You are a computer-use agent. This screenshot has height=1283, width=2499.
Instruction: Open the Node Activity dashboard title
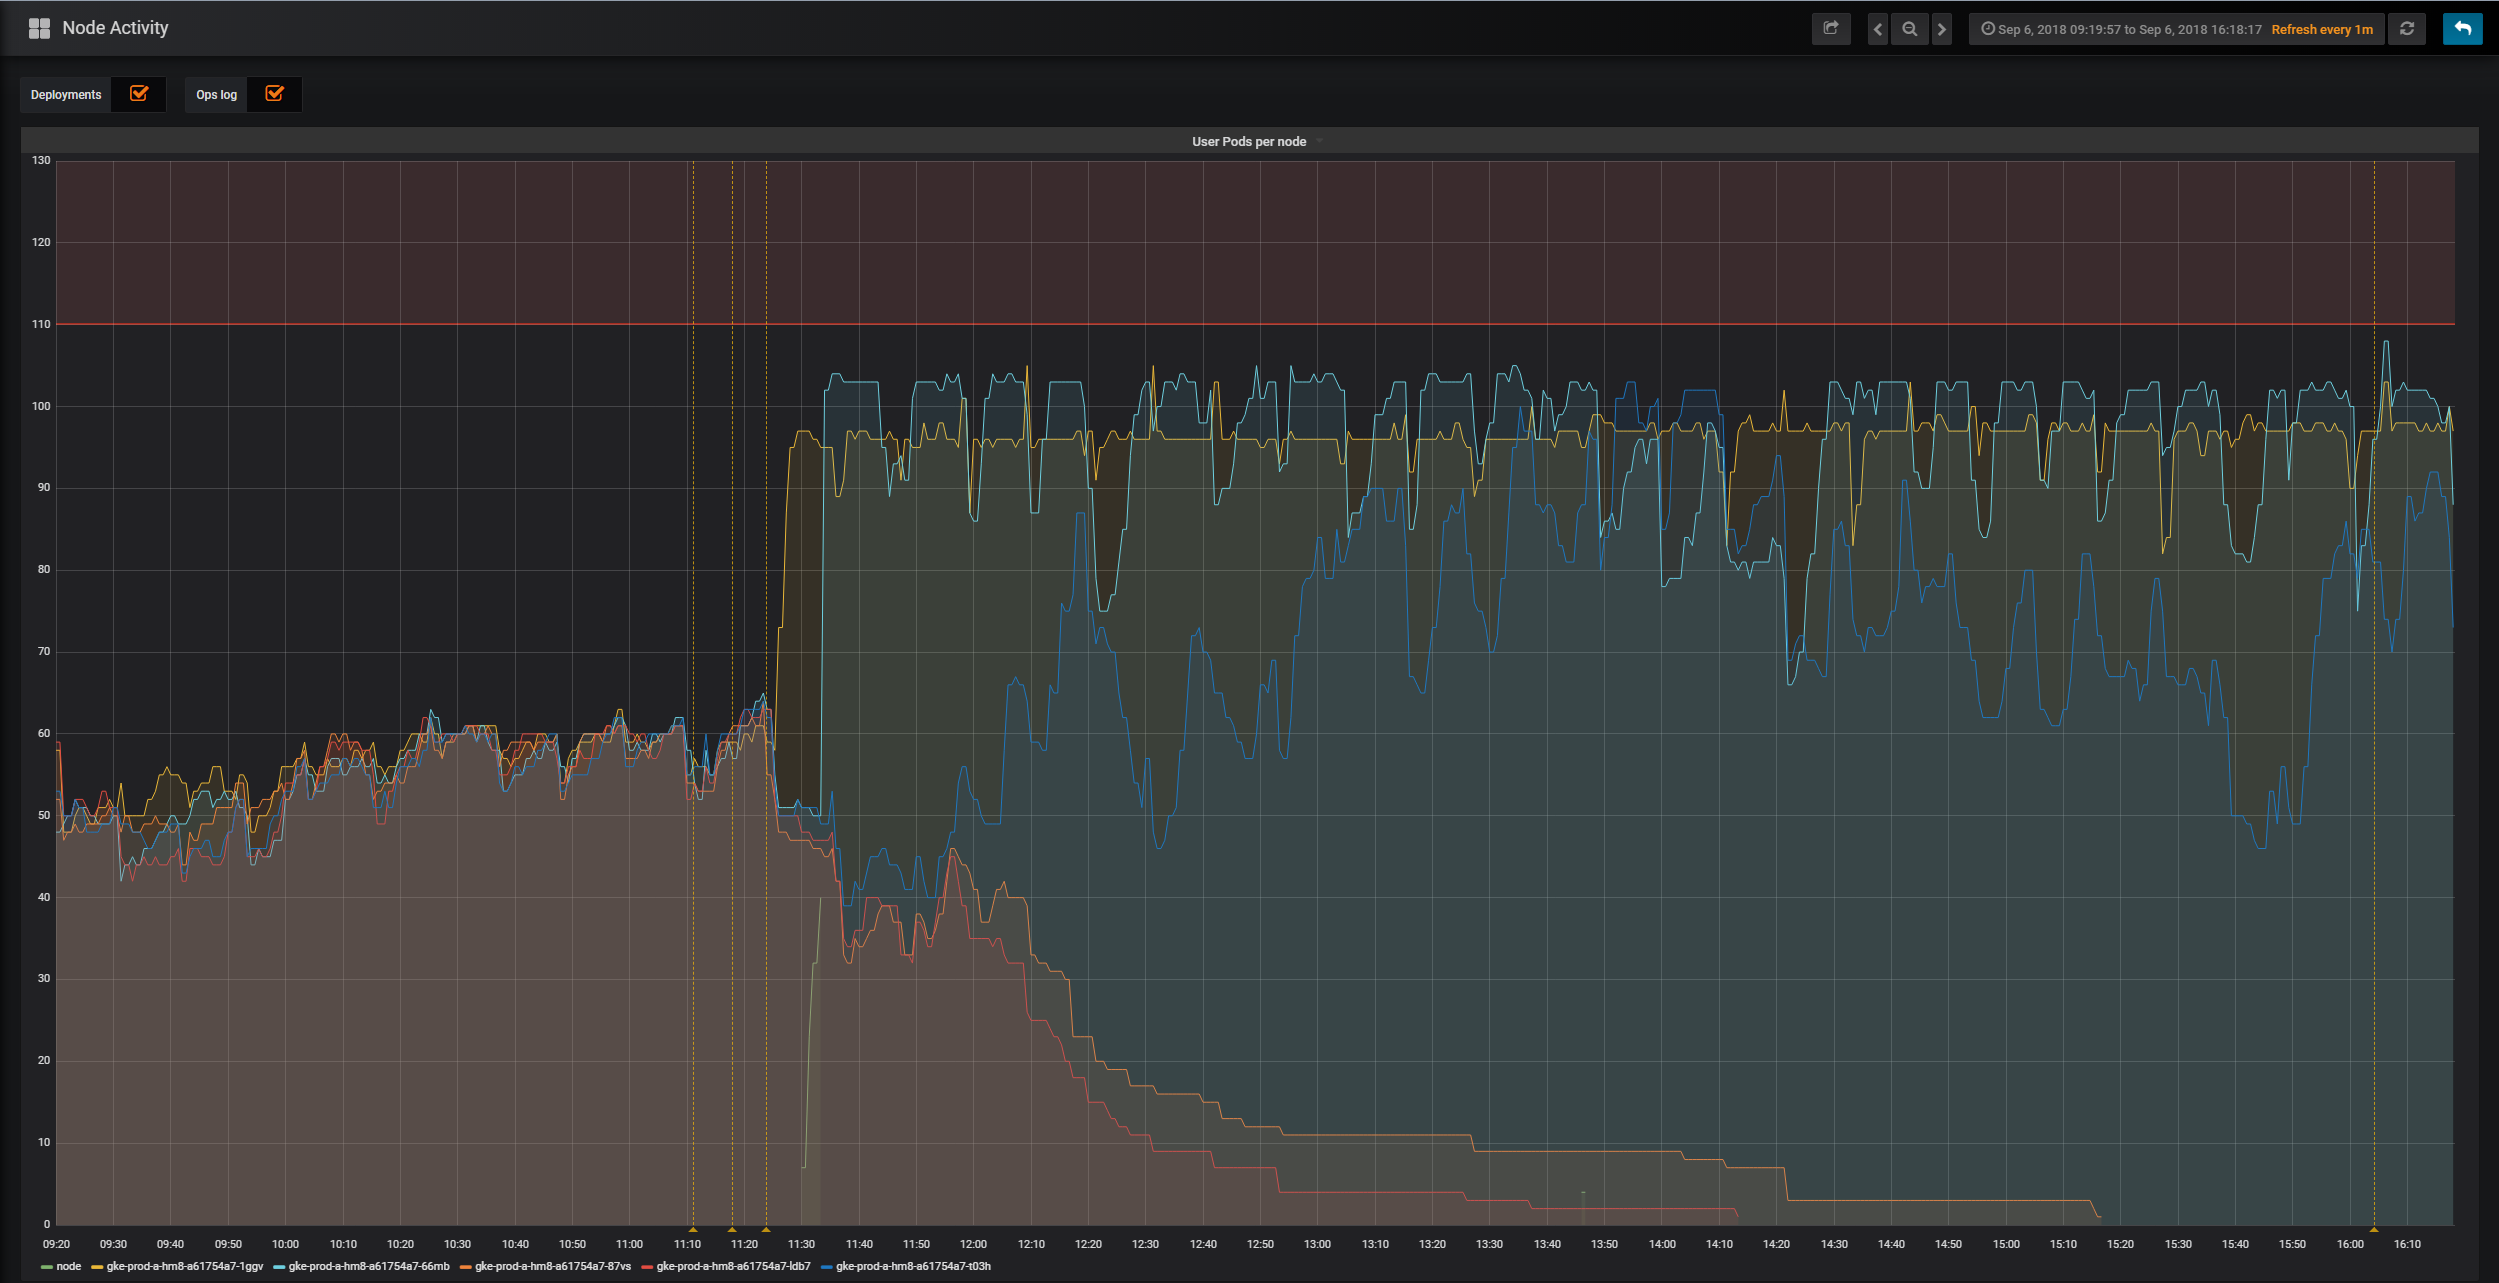[115, 28]
